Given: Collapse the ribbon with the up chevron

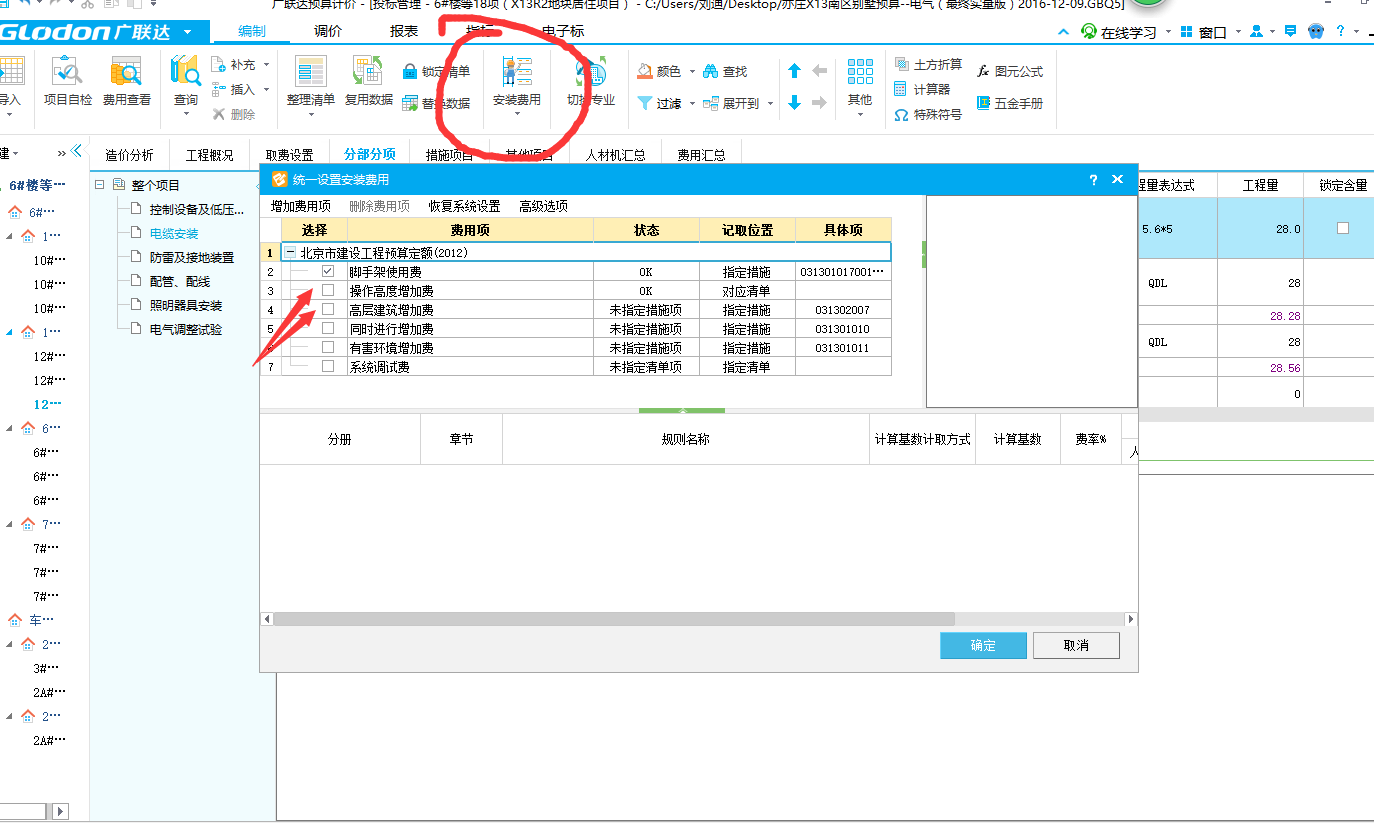Looking at the screenshot, I should coord(1062,32).
